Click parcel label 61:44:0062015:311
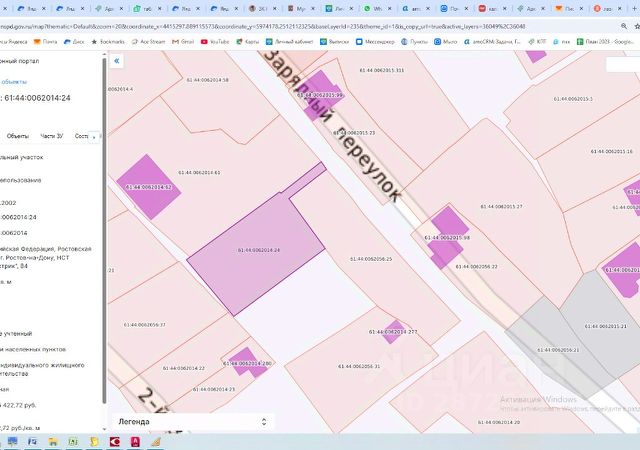640x450 pixels. (382, 70)
